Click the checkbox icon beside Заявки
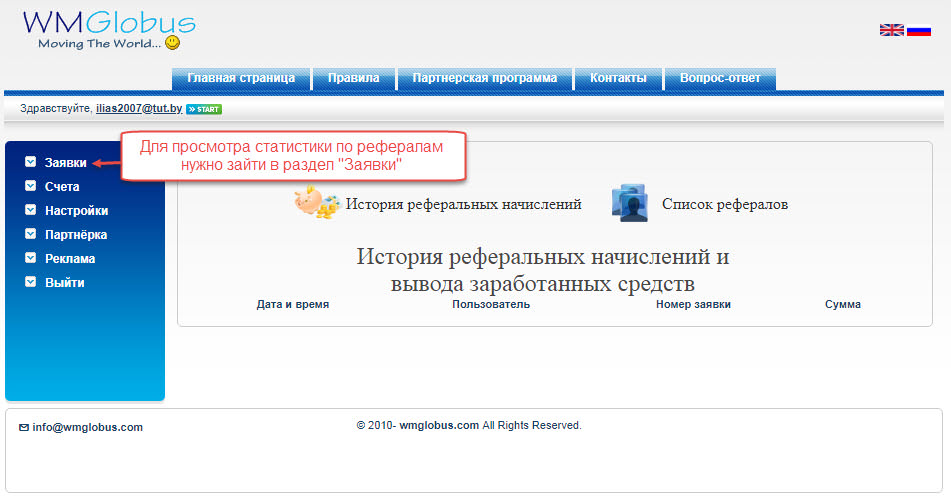This screenshot has width=951, height=499. [x=31, y=162]
